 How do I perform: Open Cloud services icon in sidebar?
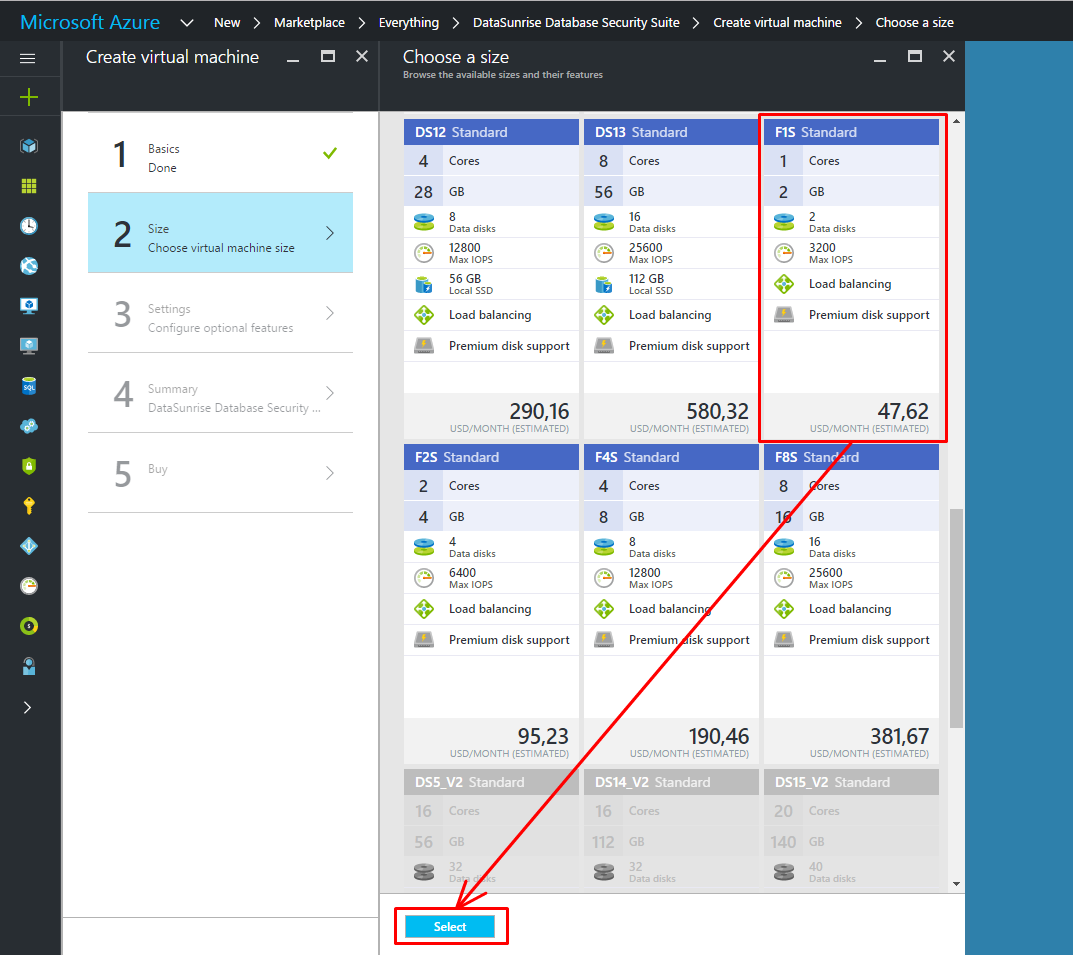click(x=29, y=426)
